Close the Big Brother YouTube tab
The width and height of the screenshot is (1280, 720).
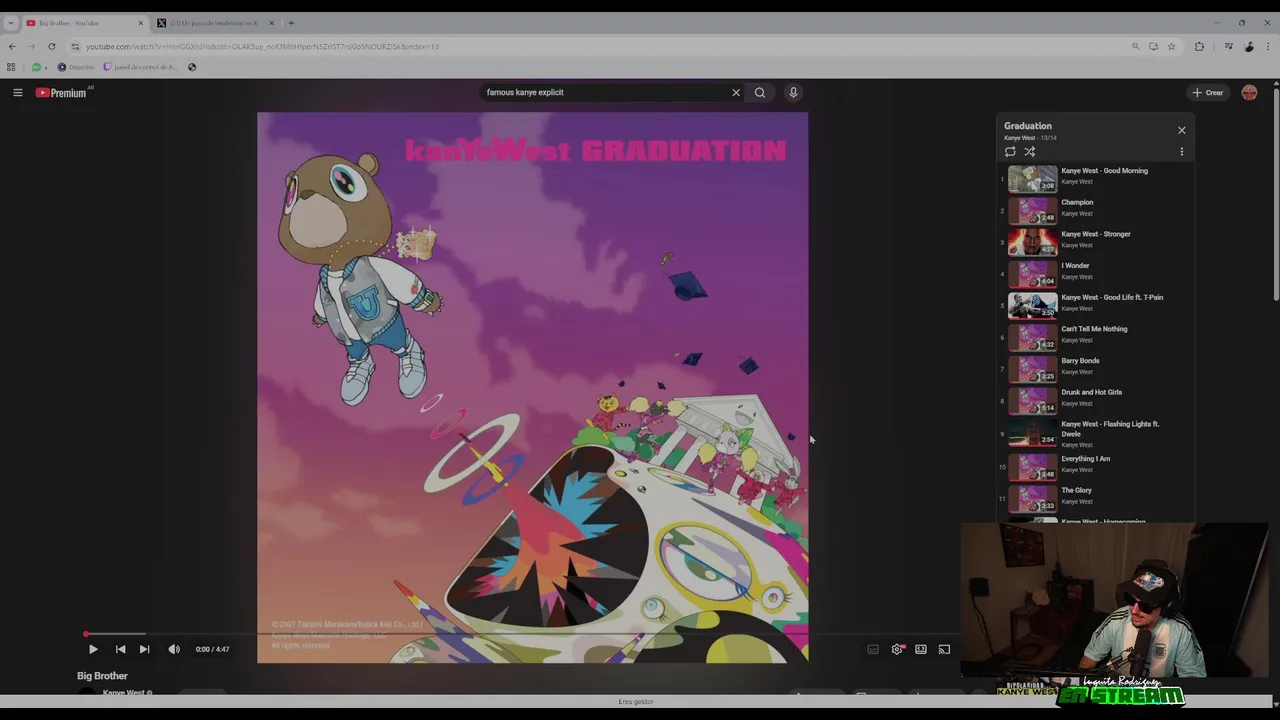[140, 23]
